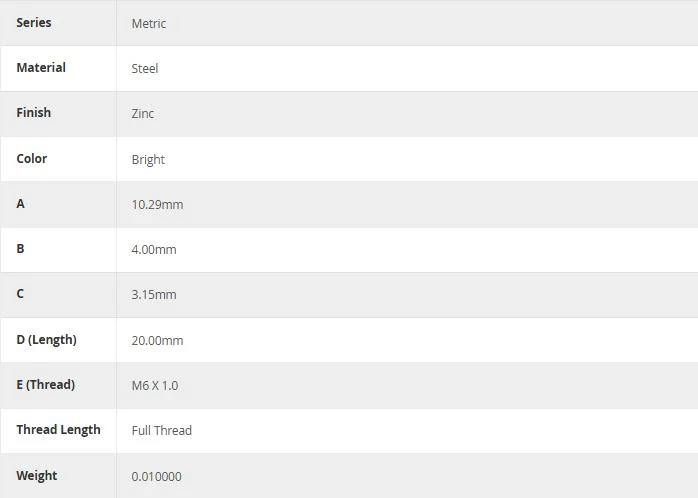Select the 0.010000 weight value
The image size is (698, 498).
tap(157, 477)
